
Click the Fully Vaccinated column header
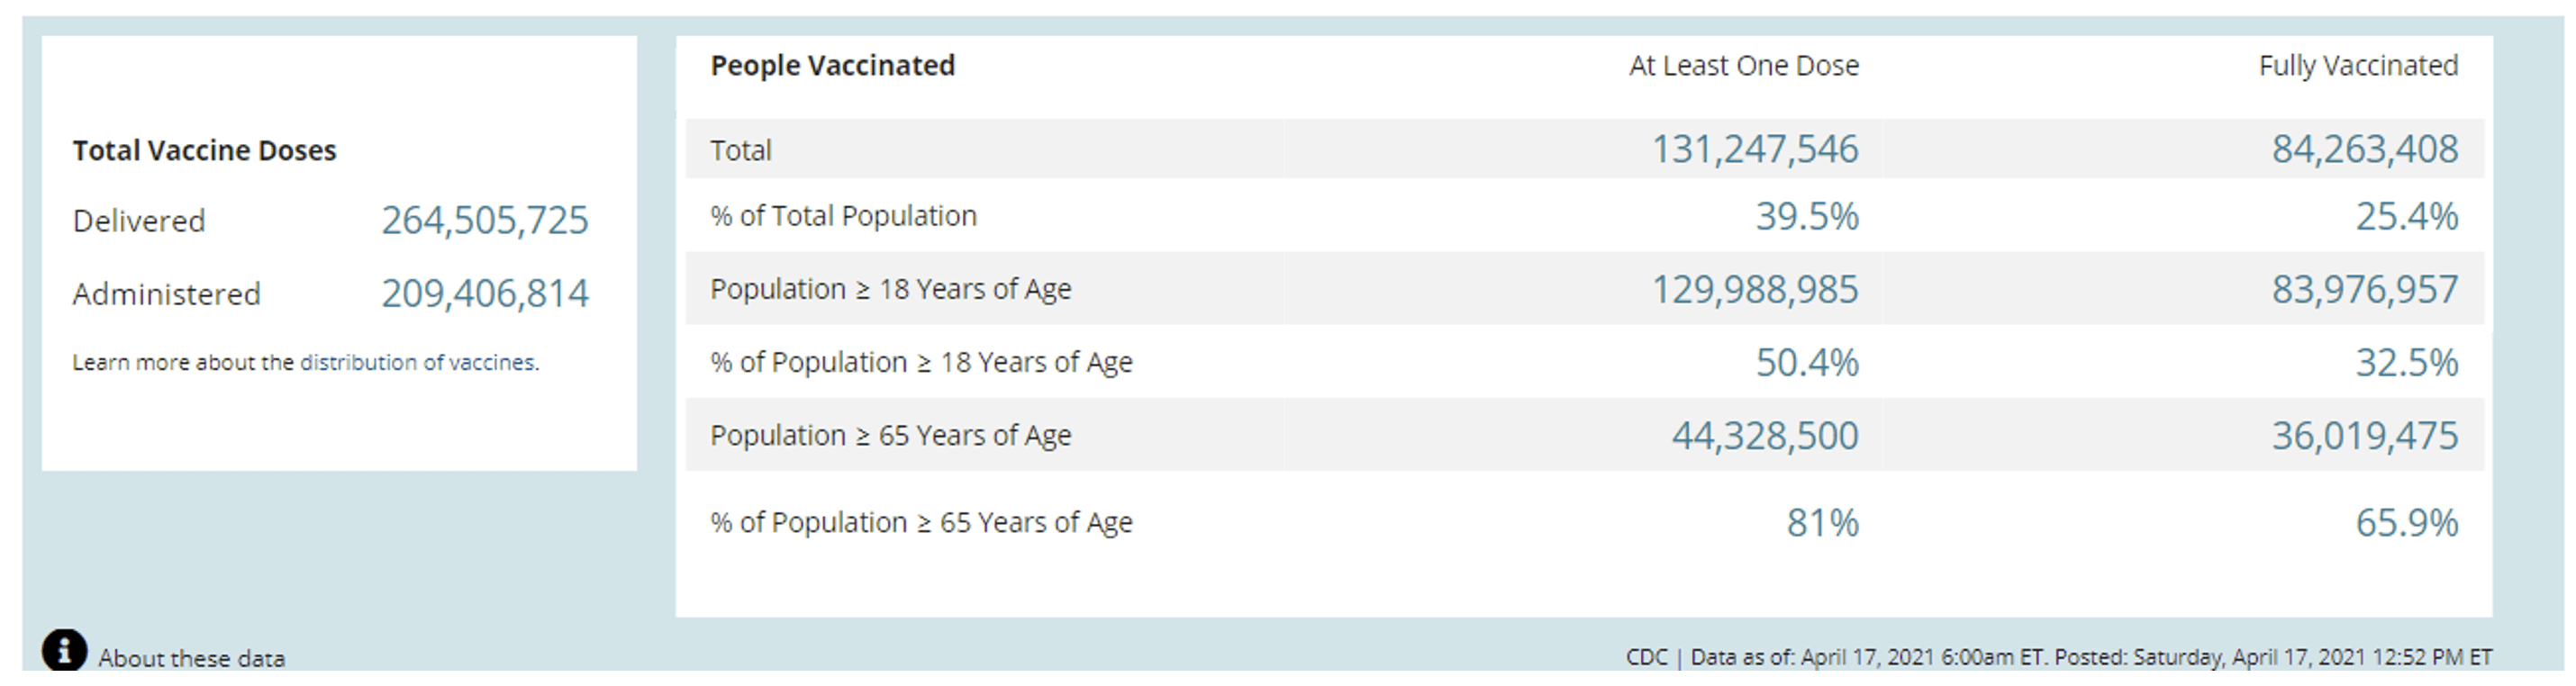click(2358, 66)
